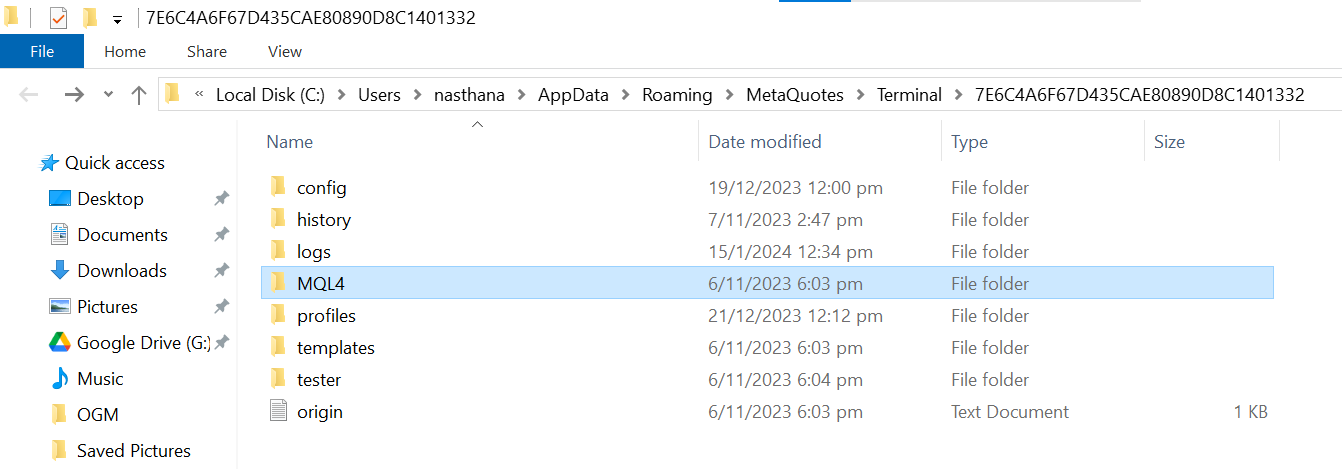Go up one folder level arrow
Viewport: 1342px width, 469px height.
click(x=138, y=95)
